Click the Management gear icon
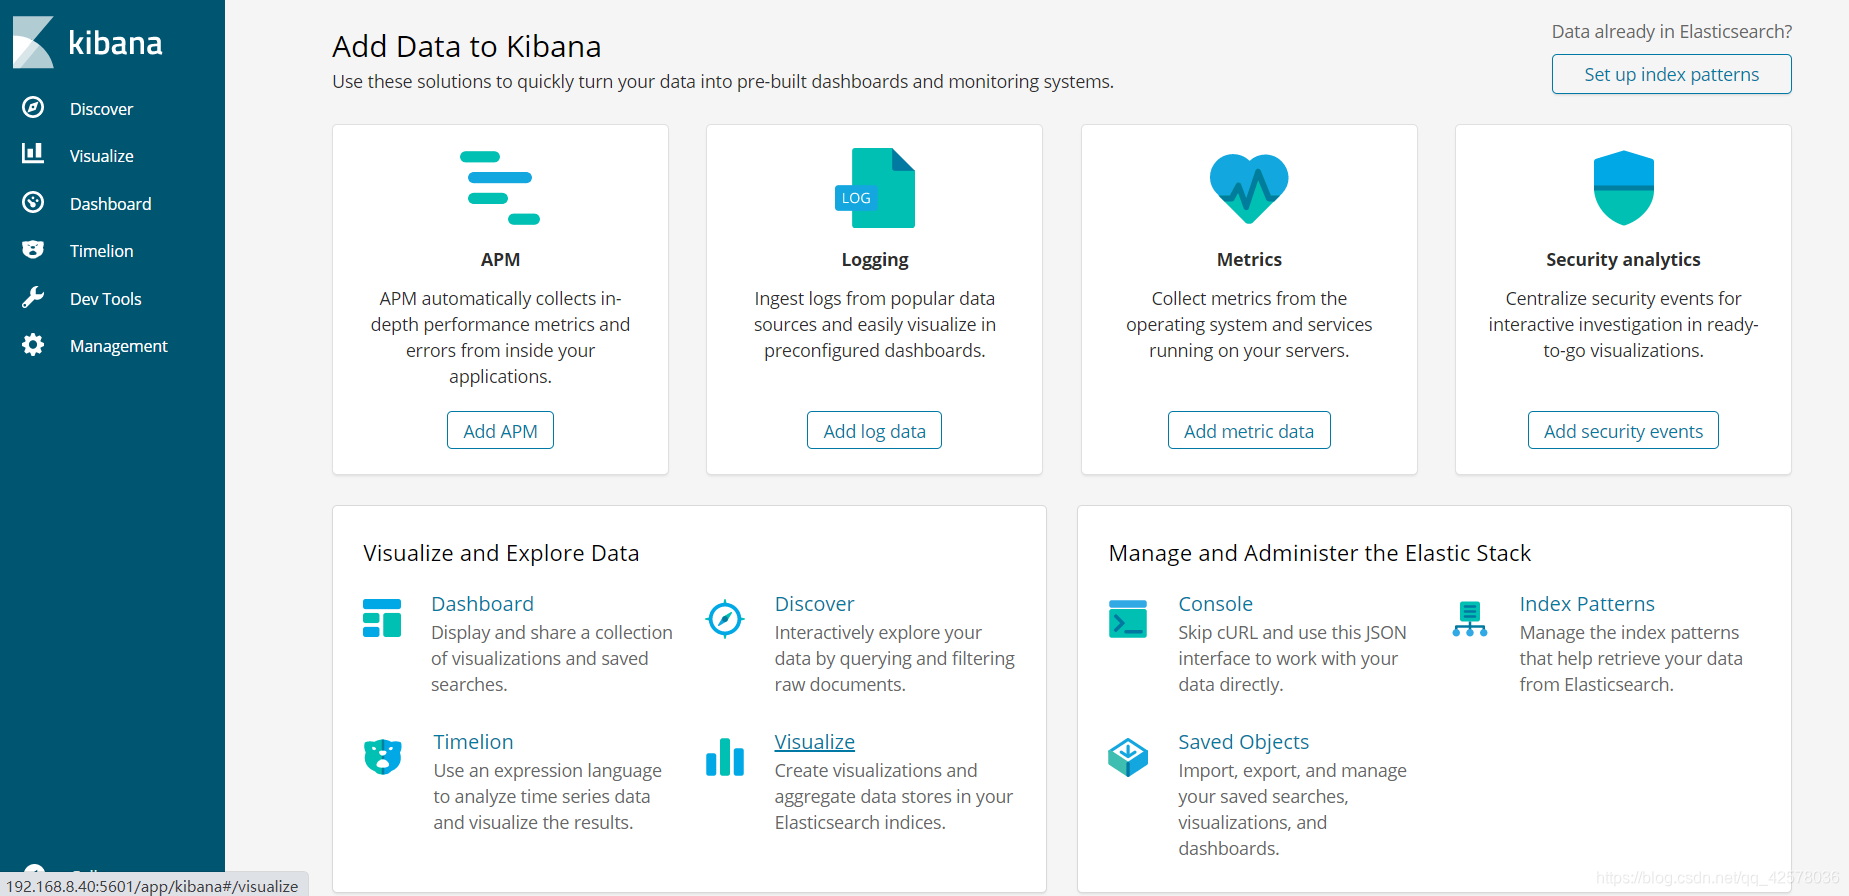 tap(33, 345)
